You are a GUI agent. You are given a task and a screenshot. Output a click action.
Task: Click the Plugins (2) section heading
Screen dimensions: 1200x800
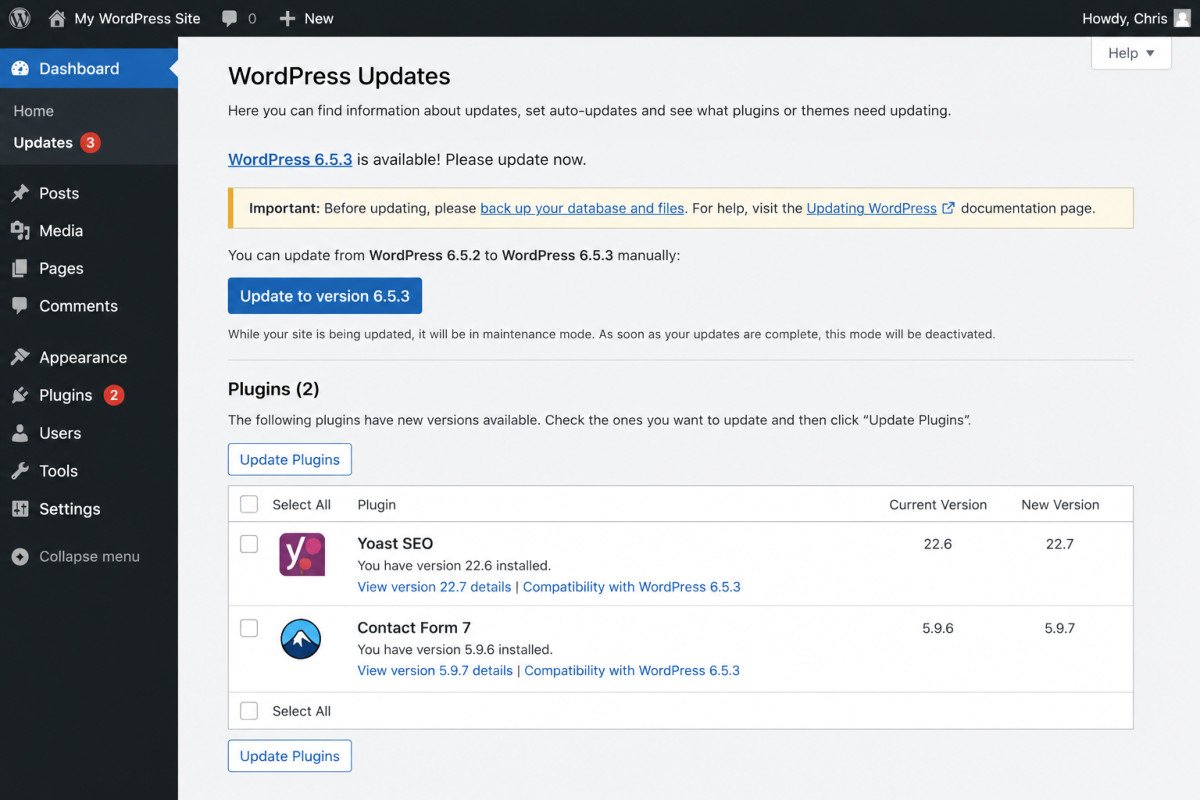[274, 389]
